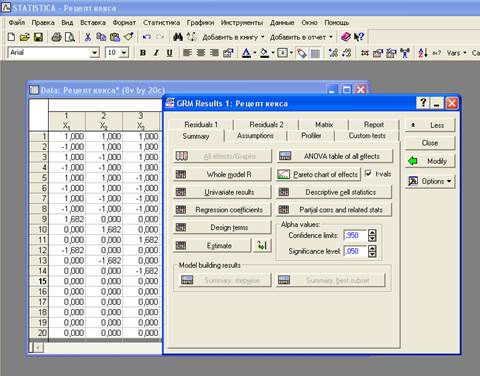Viewport: 480px width, 376px height.
Task: Switch to the Custom tests tab
Action: pyautogui.click(x=367, y=136)
